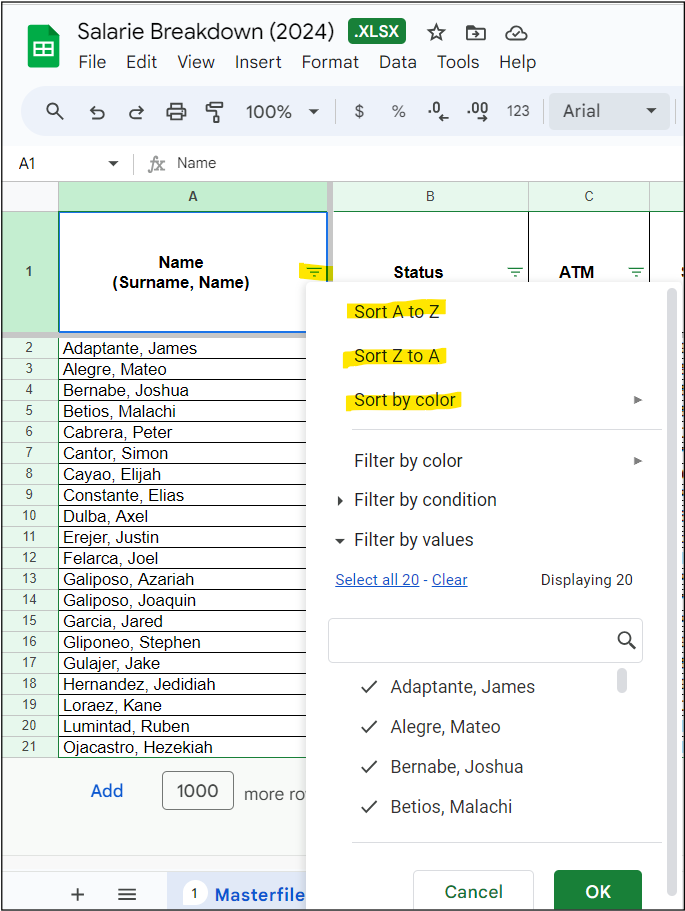This screenshot has height=911, width=685.
Task: Click the filter icon in Name column
Action: coord(314,271)
